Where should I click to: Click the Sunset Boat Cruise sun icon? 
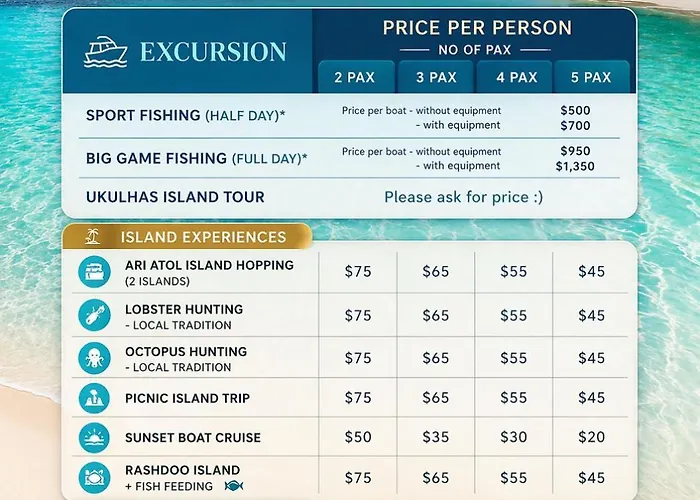click(x=94, y=438)
